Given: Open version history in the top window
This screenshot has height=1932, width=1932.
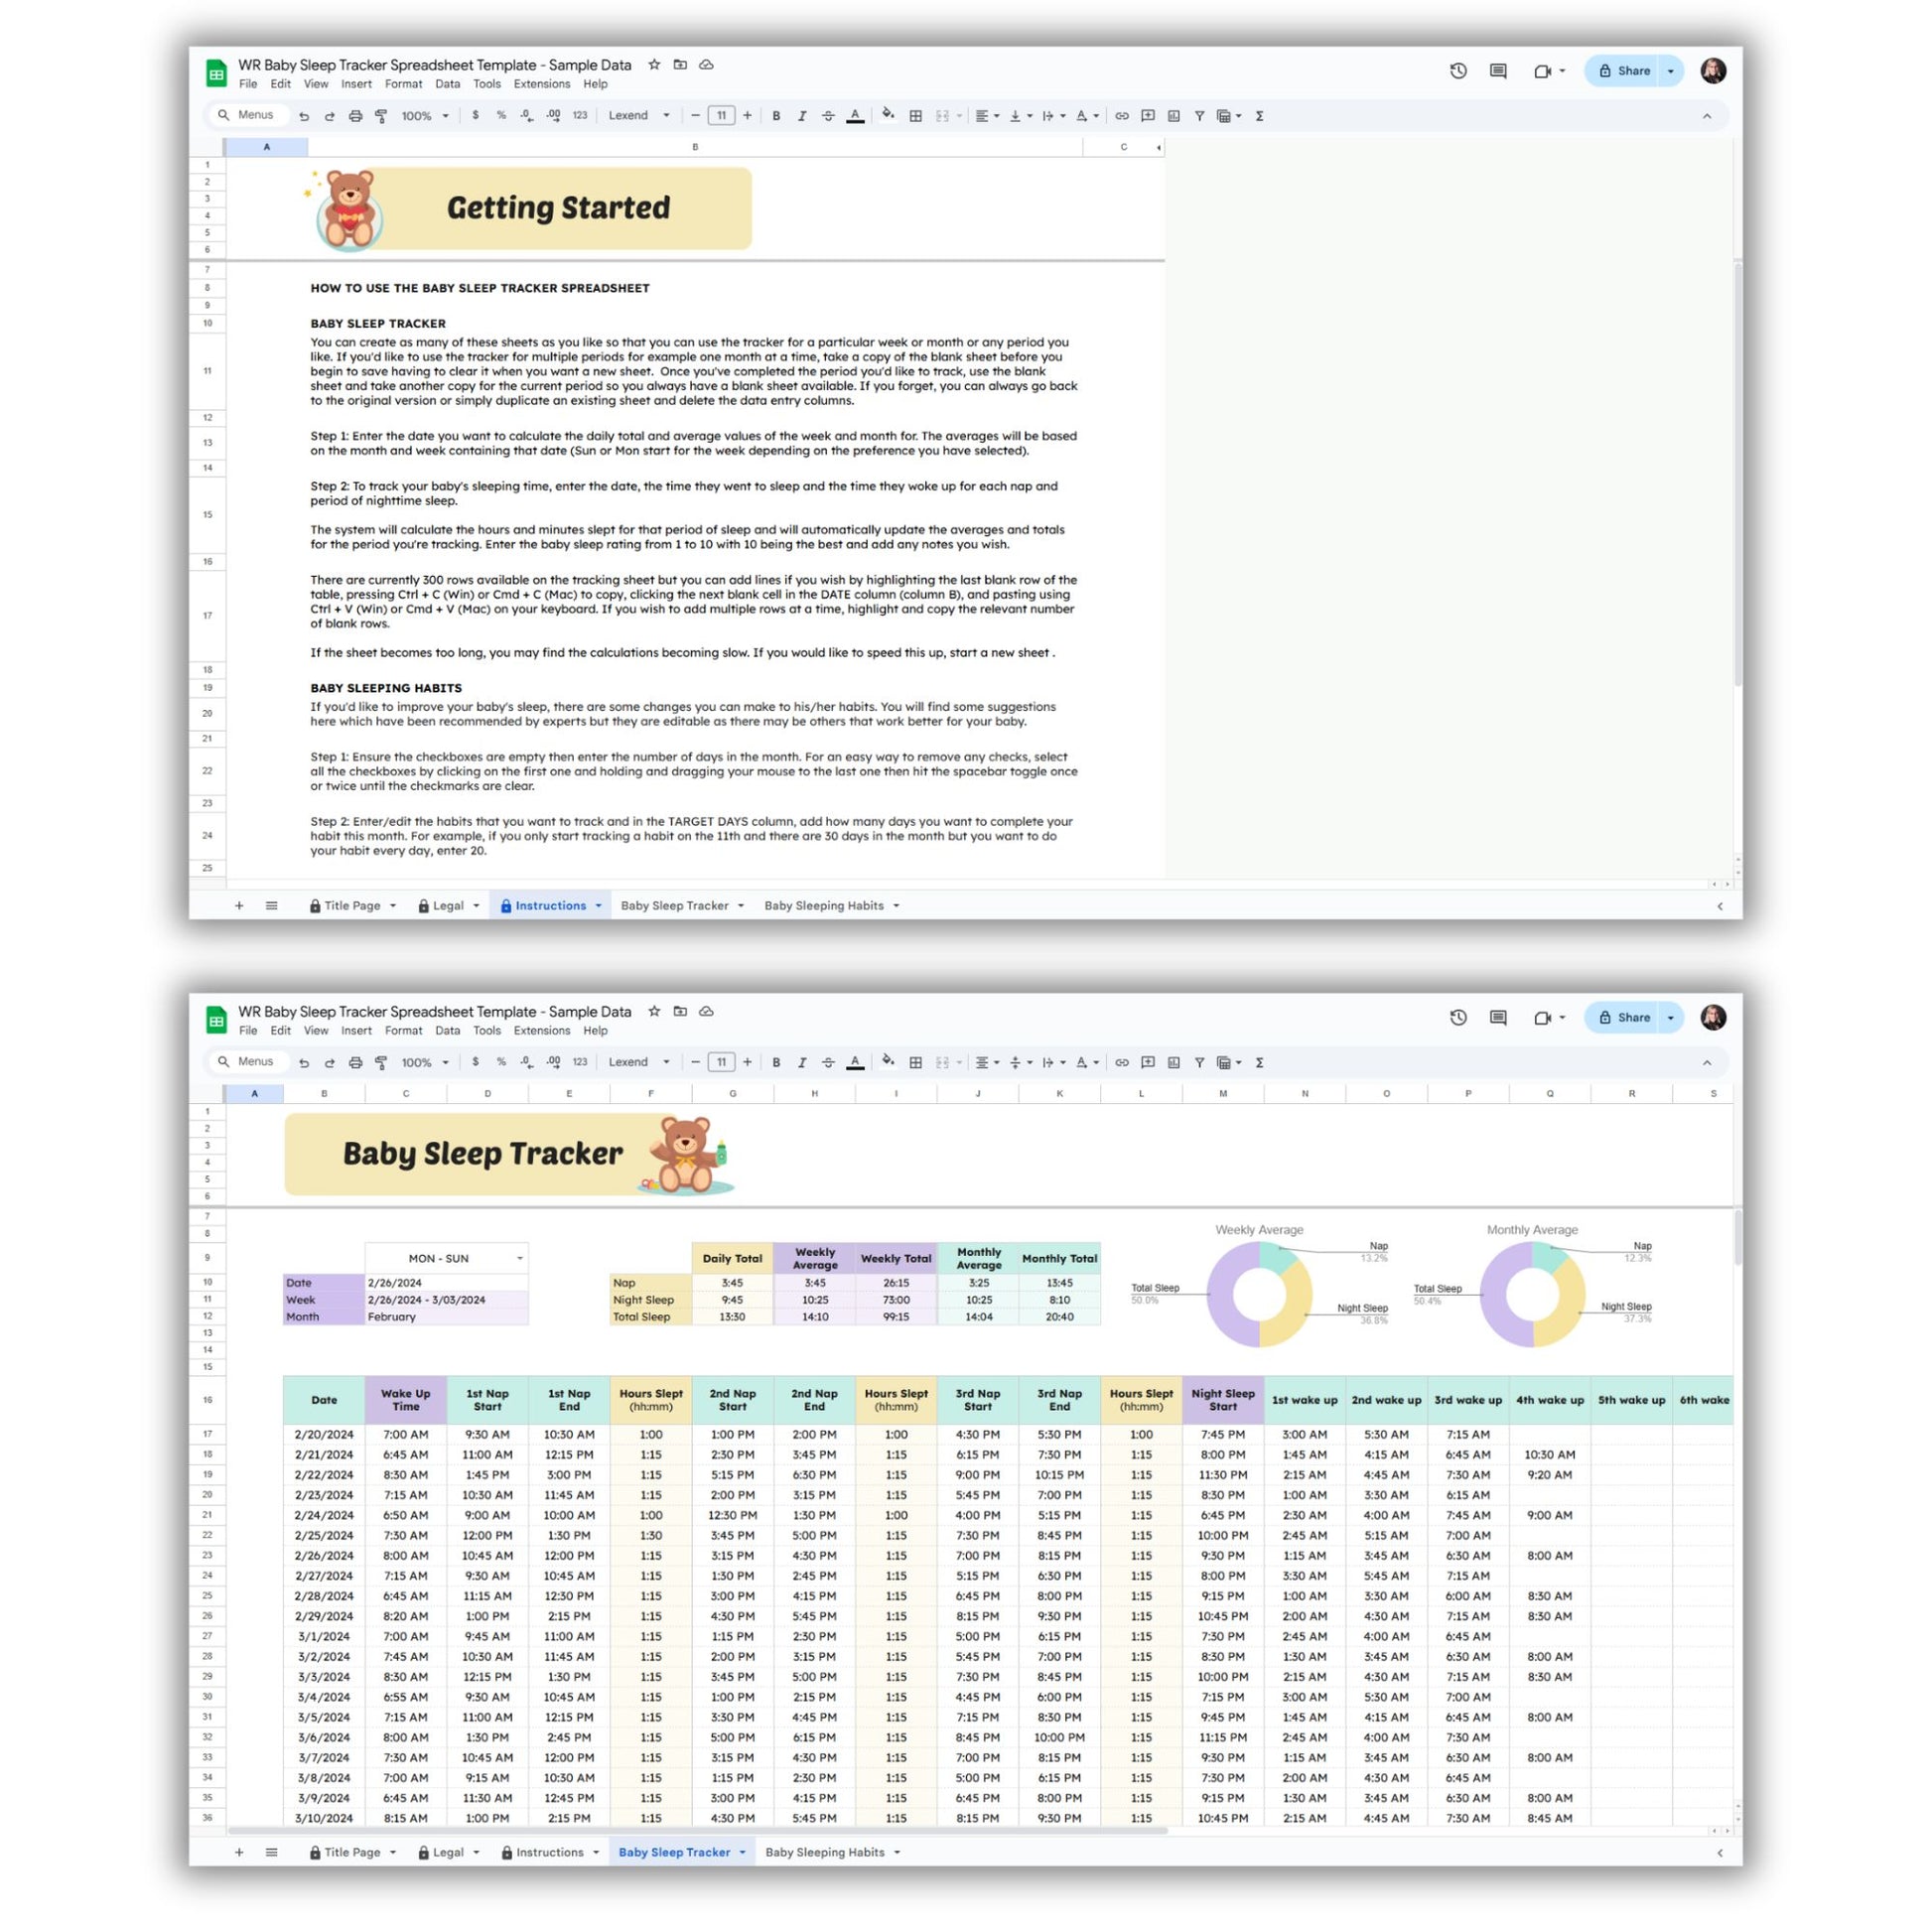Looking at the screenshot, I should coord(1458,71).
